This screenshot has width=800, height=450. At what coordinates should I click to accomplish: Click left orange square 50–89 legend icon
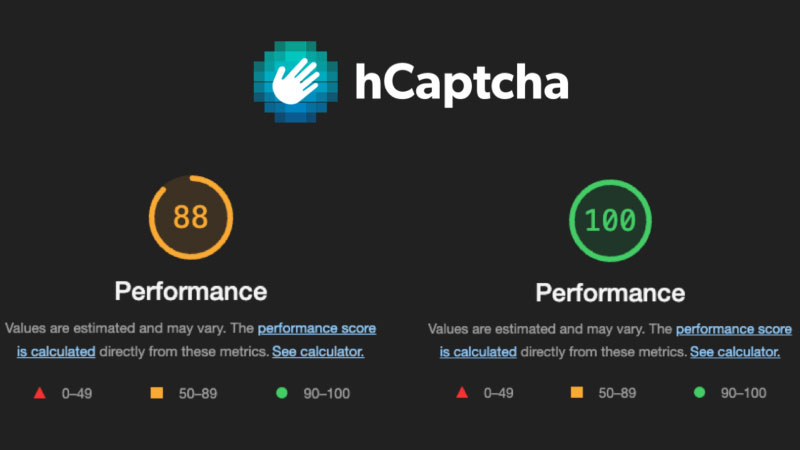point(157,393)
